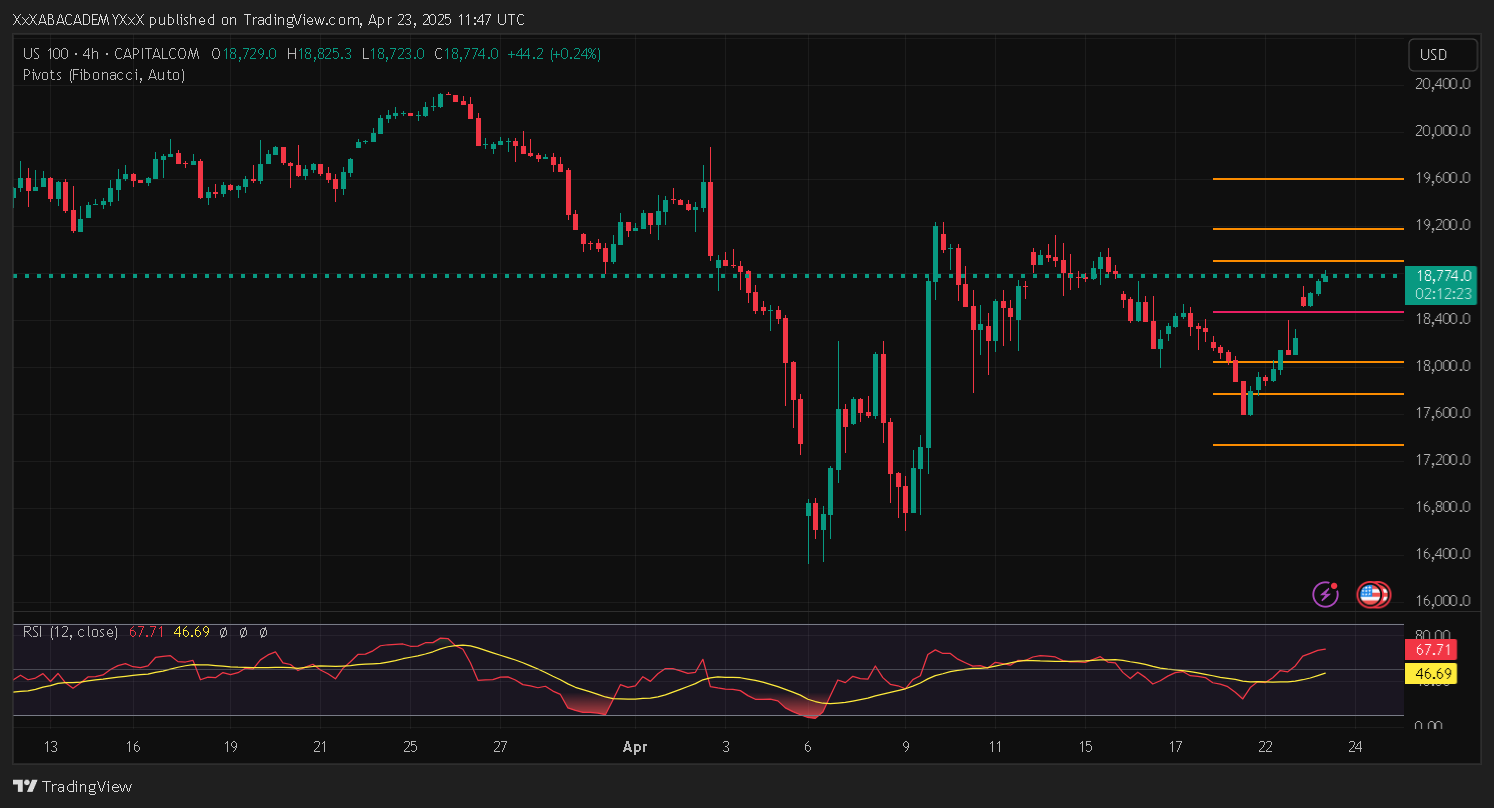
Task: Click the 16,000.0 price axis label
Action: tap(1442, 601)
